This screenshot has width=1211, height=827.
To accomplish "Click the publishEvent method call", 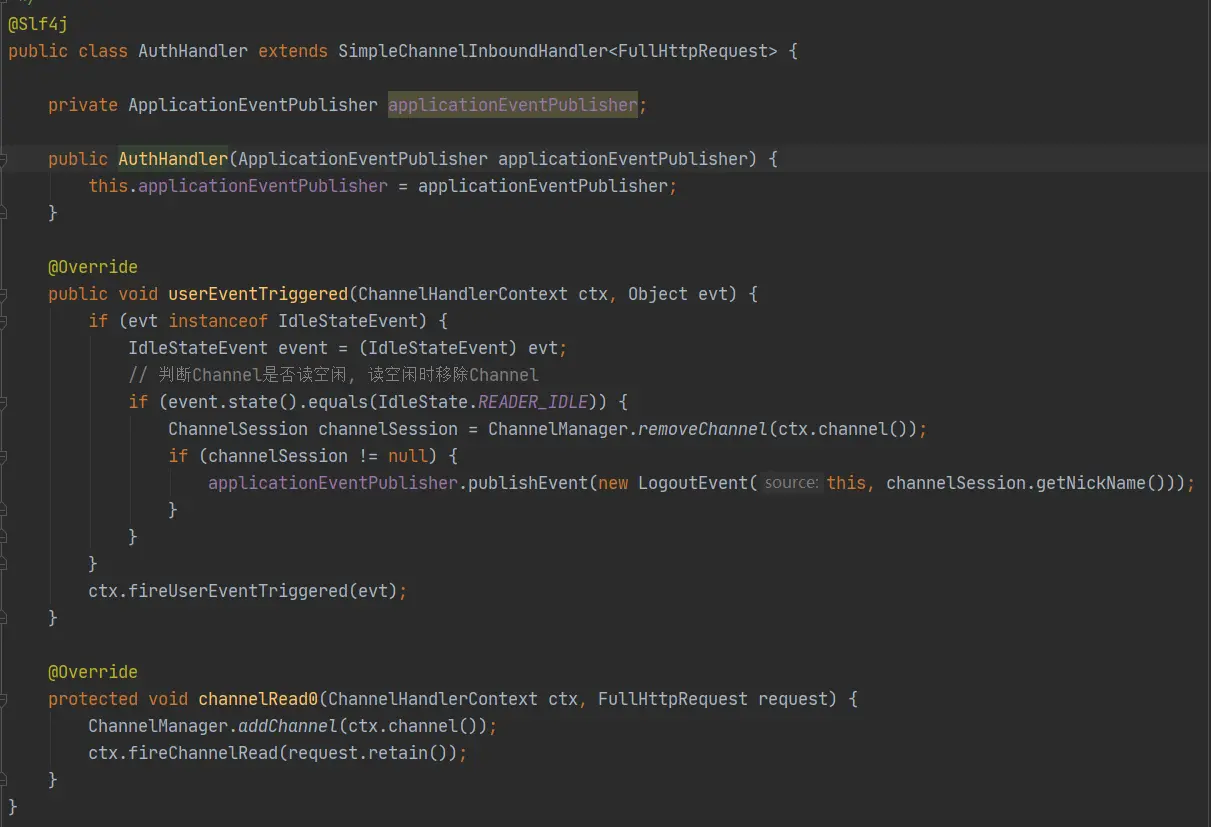I will [x=528, y=483].
